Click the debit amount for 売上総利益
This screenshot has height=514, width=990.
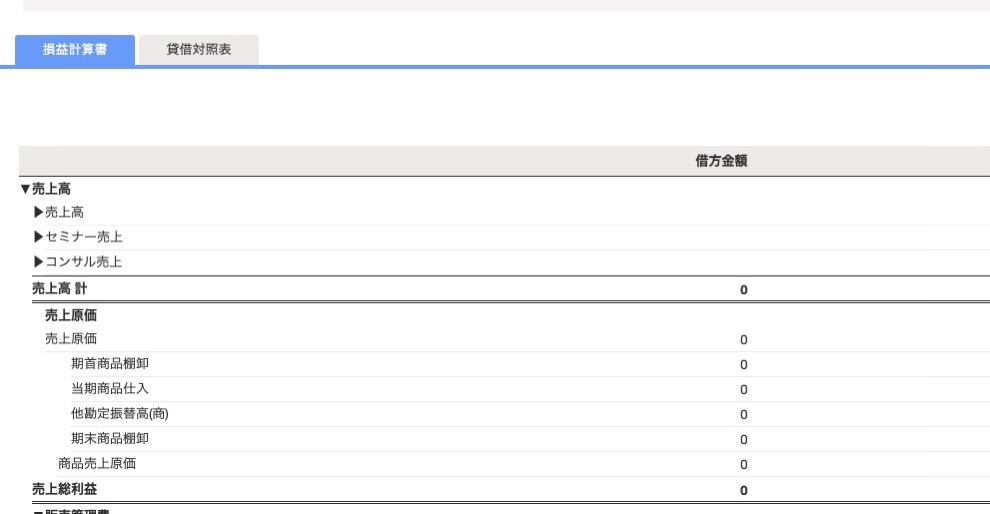[744, 491]
